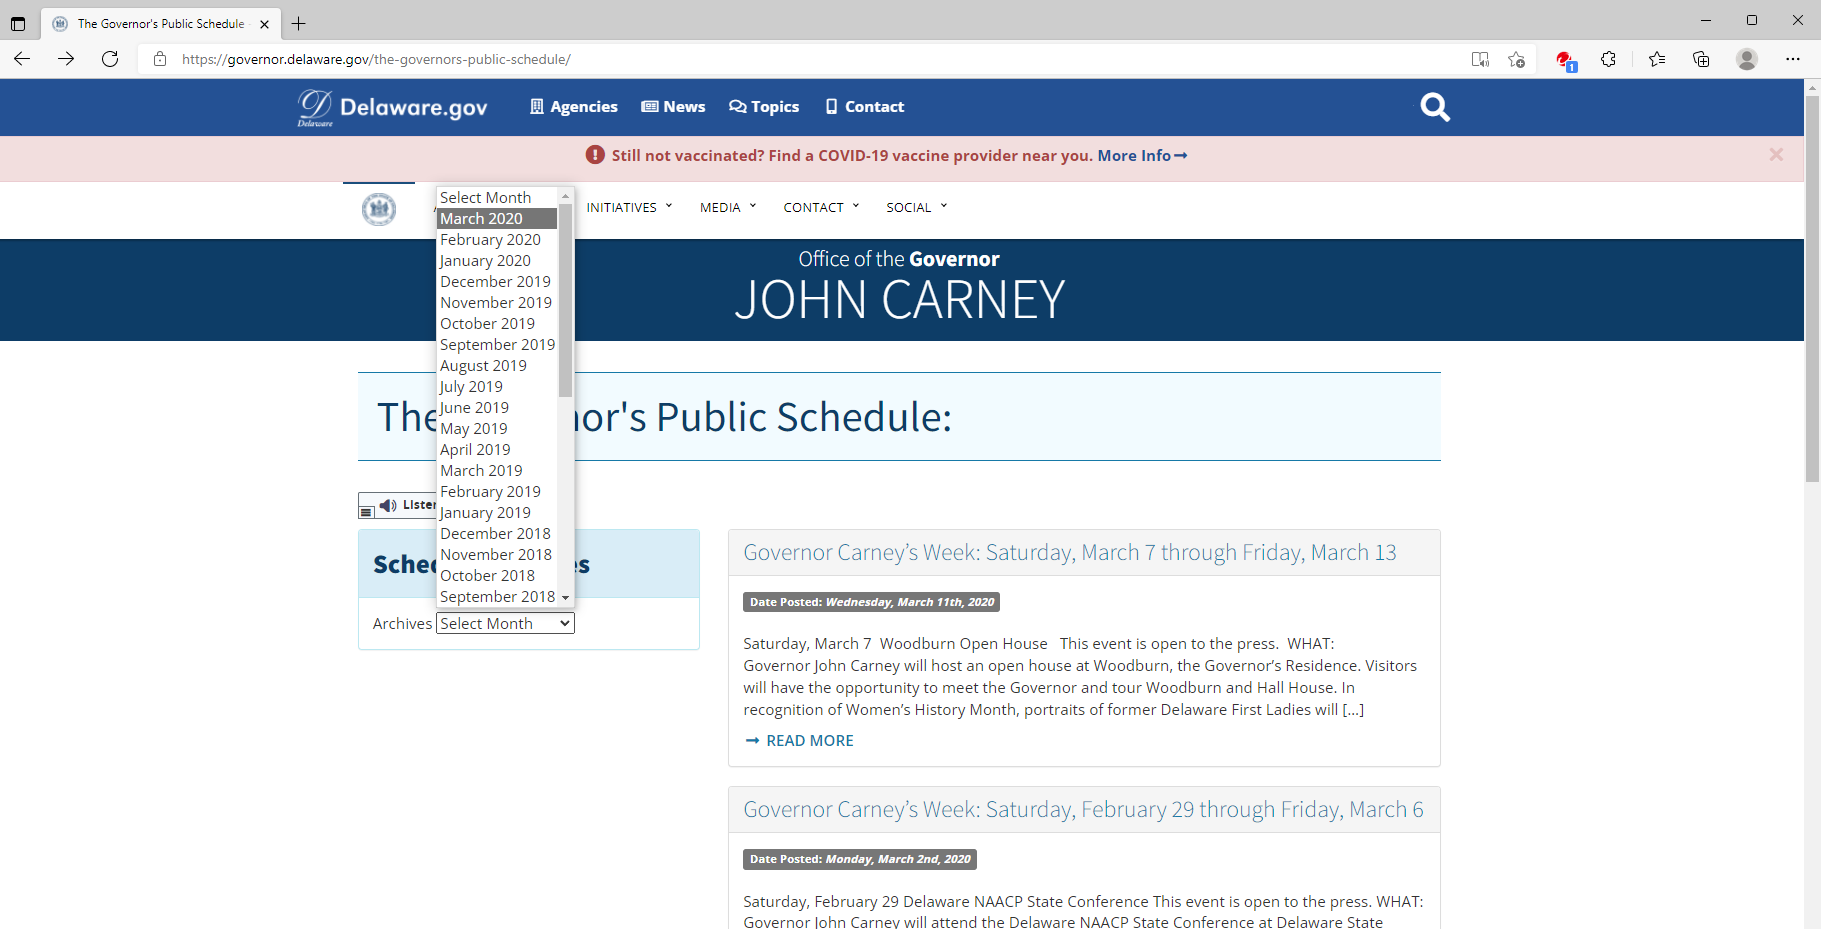Open the News menu
This screenshot has width=1821, height=929.
point(673,107)
